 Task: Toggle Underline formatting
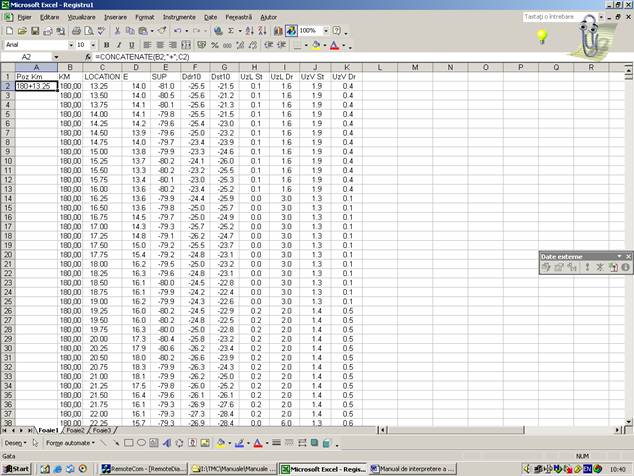pos(131,45)
